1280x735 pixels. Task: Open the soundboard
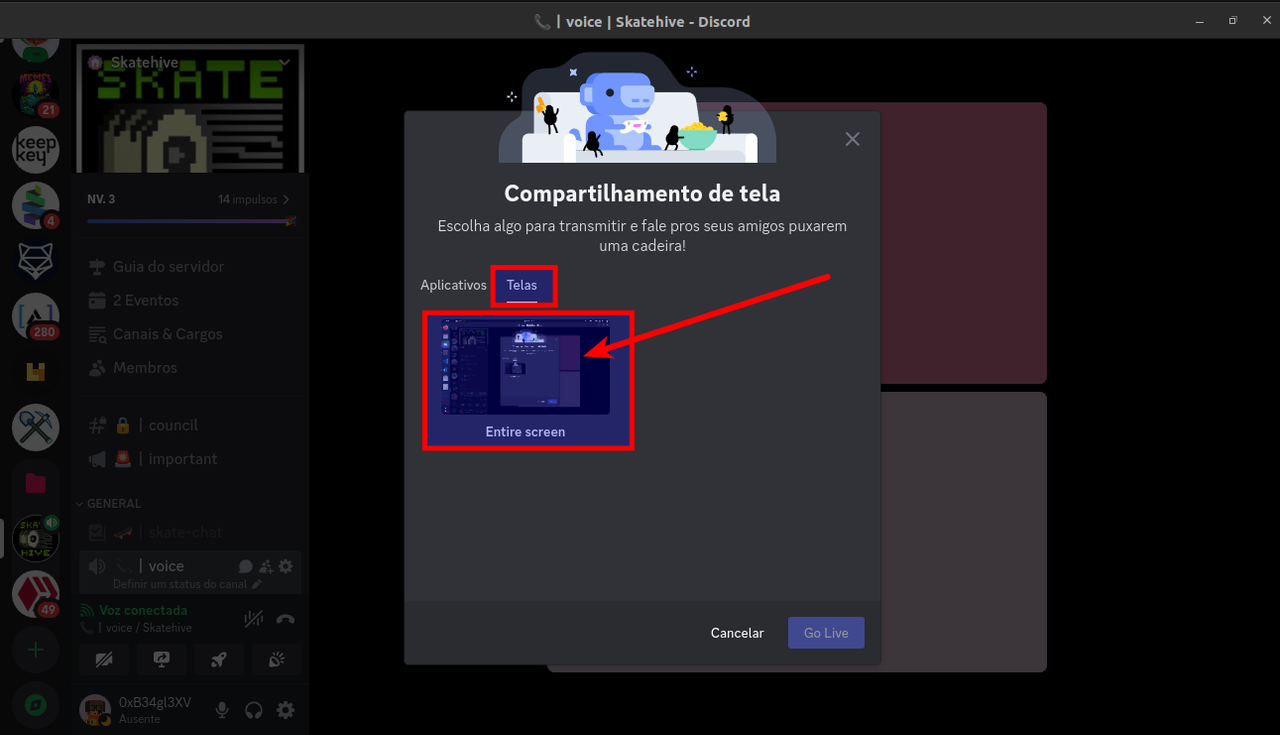point(277,659)
